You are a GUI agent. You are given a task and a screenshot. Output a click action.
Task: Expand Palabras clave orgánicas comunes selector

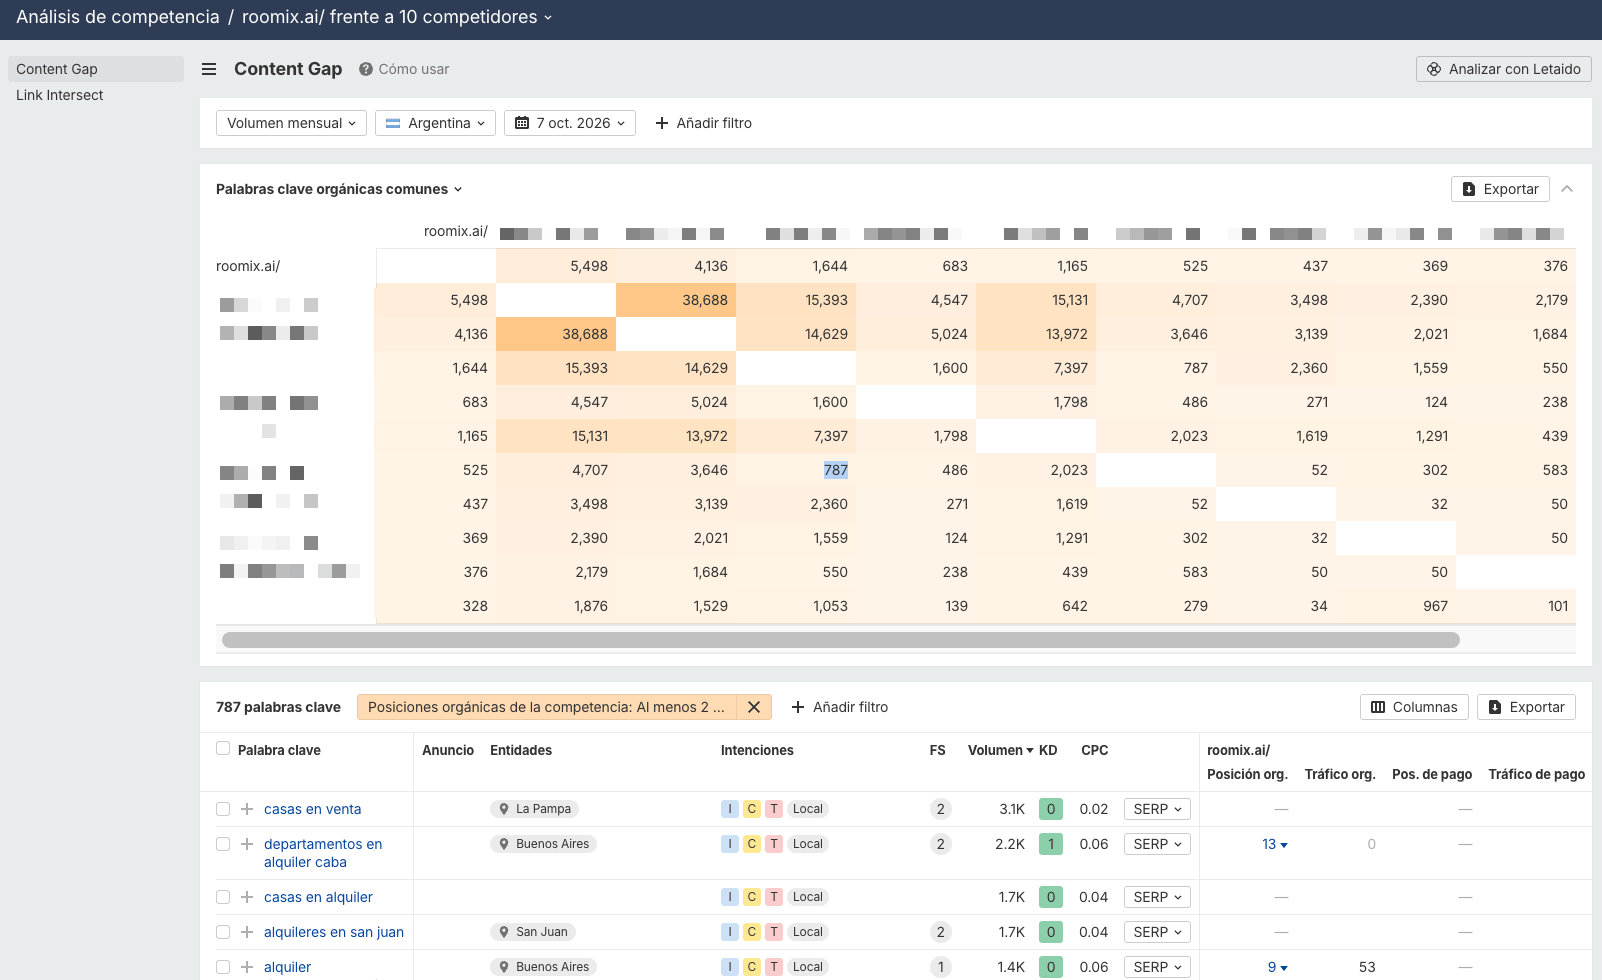pos(339,189)
